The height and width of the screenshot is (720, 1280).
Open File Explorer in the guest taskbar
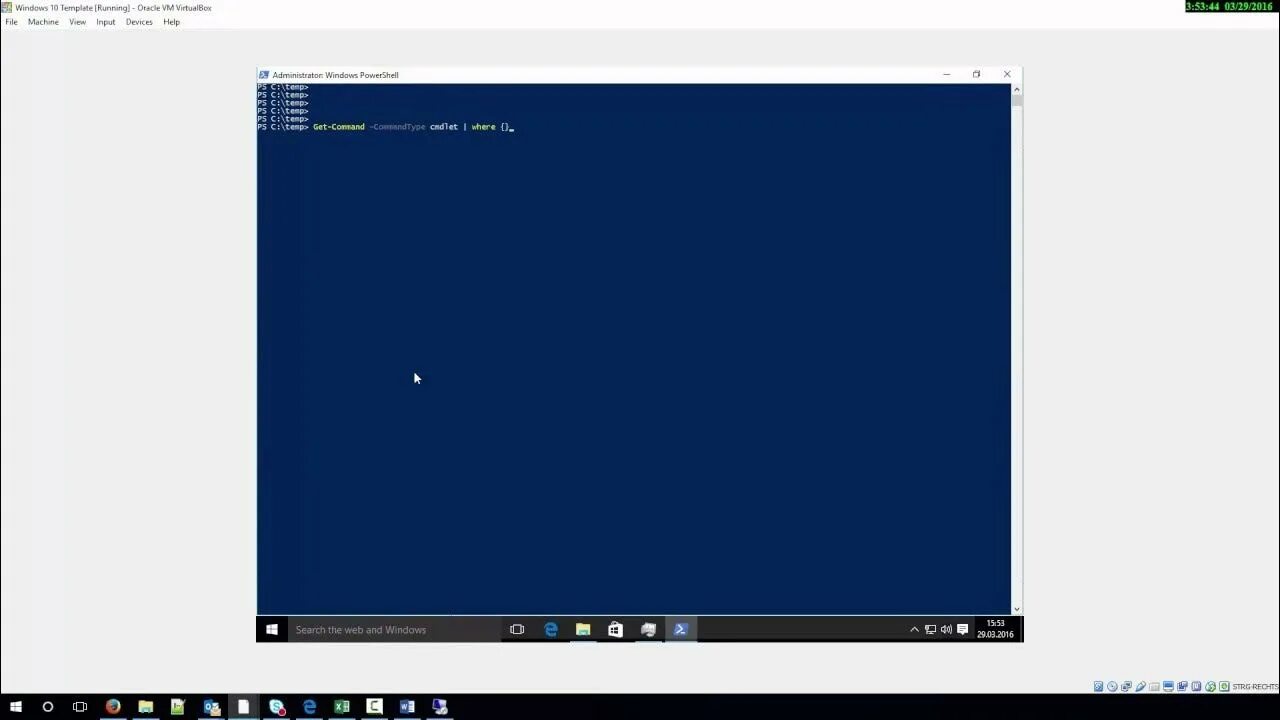(583, 629)
